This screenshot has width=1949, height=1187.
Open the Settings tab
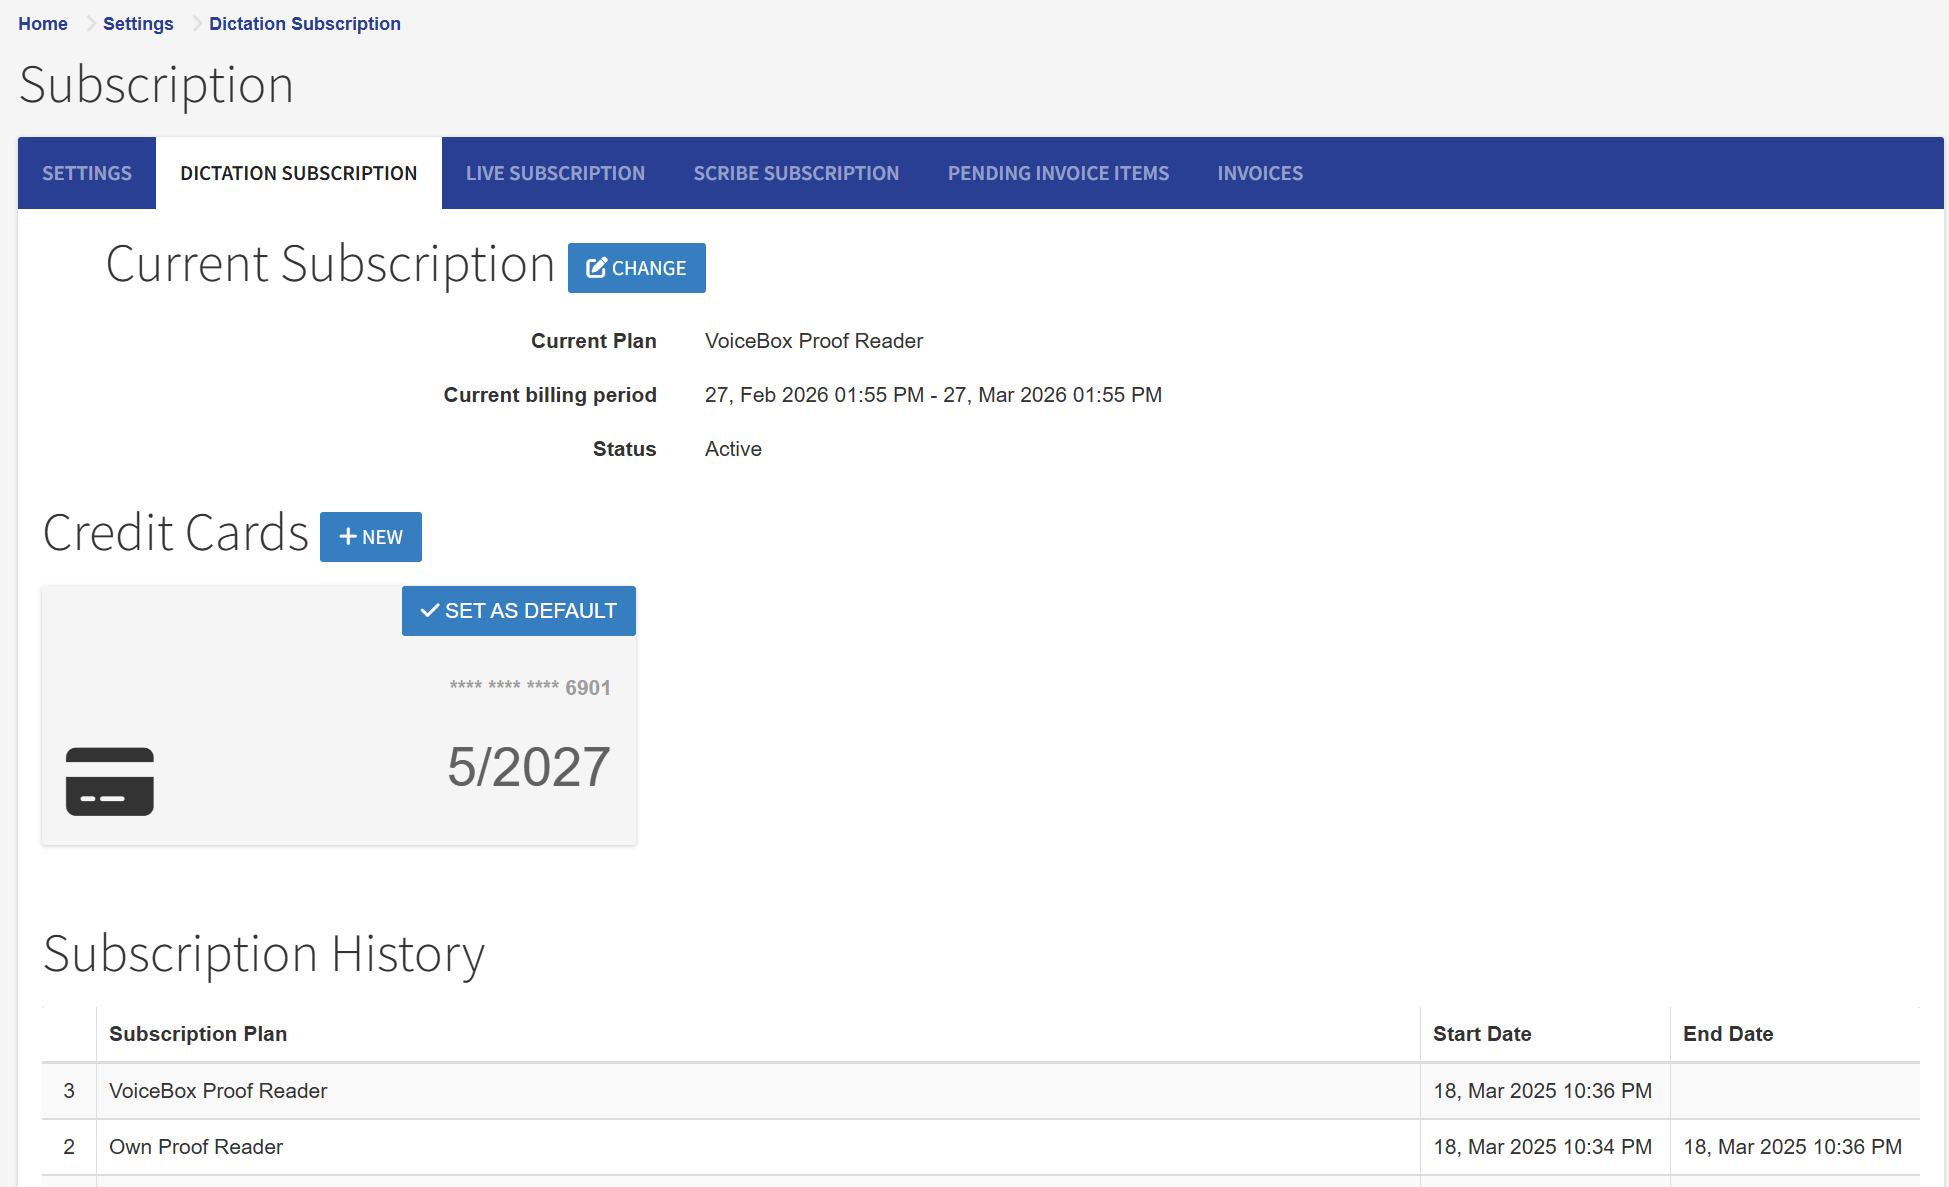[87, 173]
